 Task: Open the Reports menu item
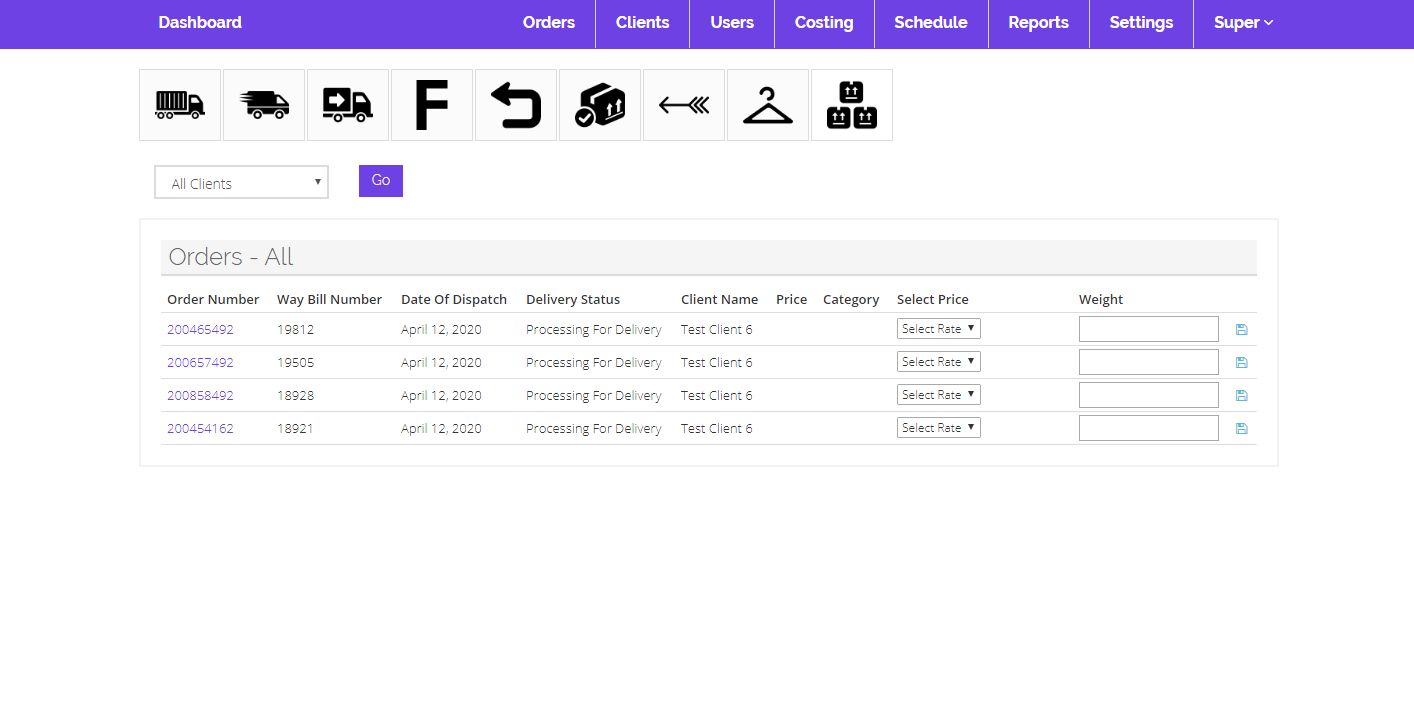[1038, 23]
